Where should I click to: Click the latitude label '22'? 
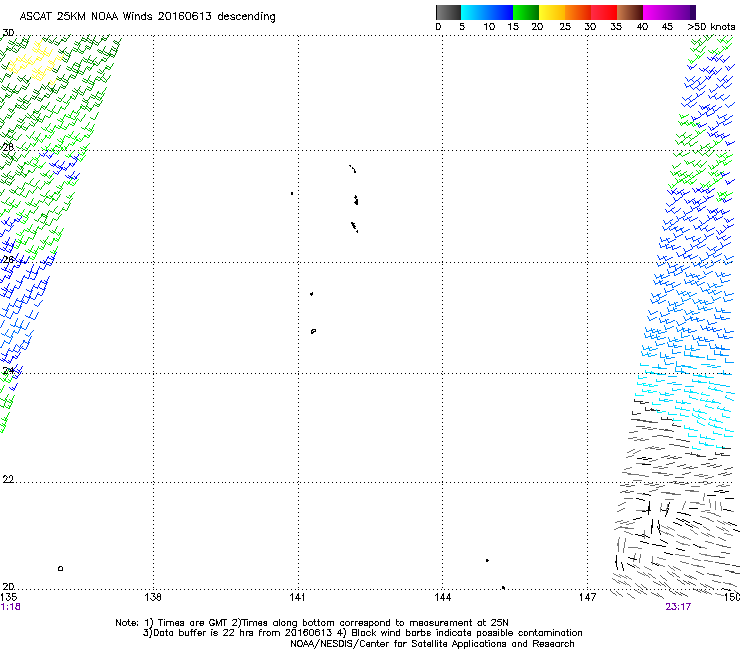tap(8, 479)
